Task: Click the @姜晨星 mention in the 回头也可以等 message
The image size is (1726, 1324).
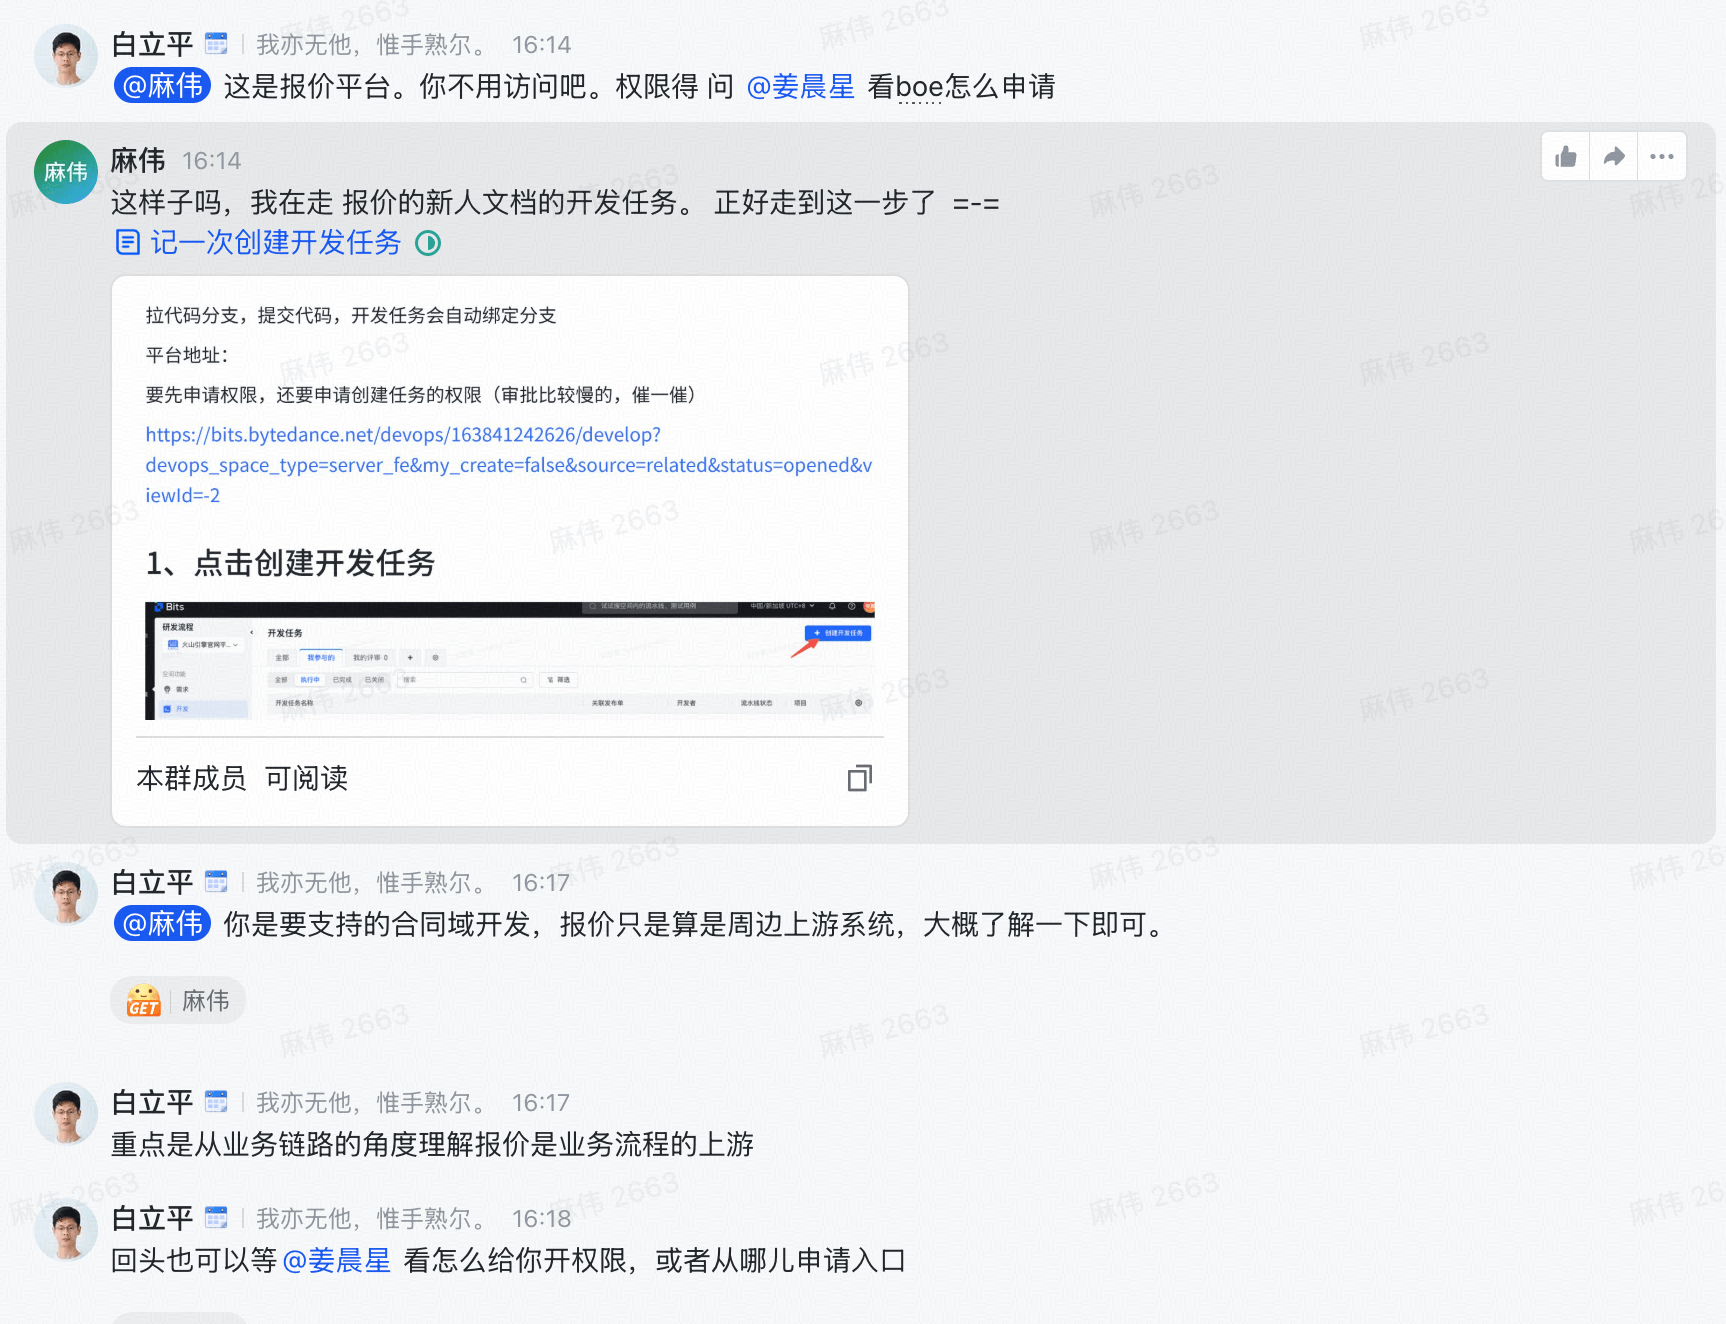Action: [x=337, y=1261]
